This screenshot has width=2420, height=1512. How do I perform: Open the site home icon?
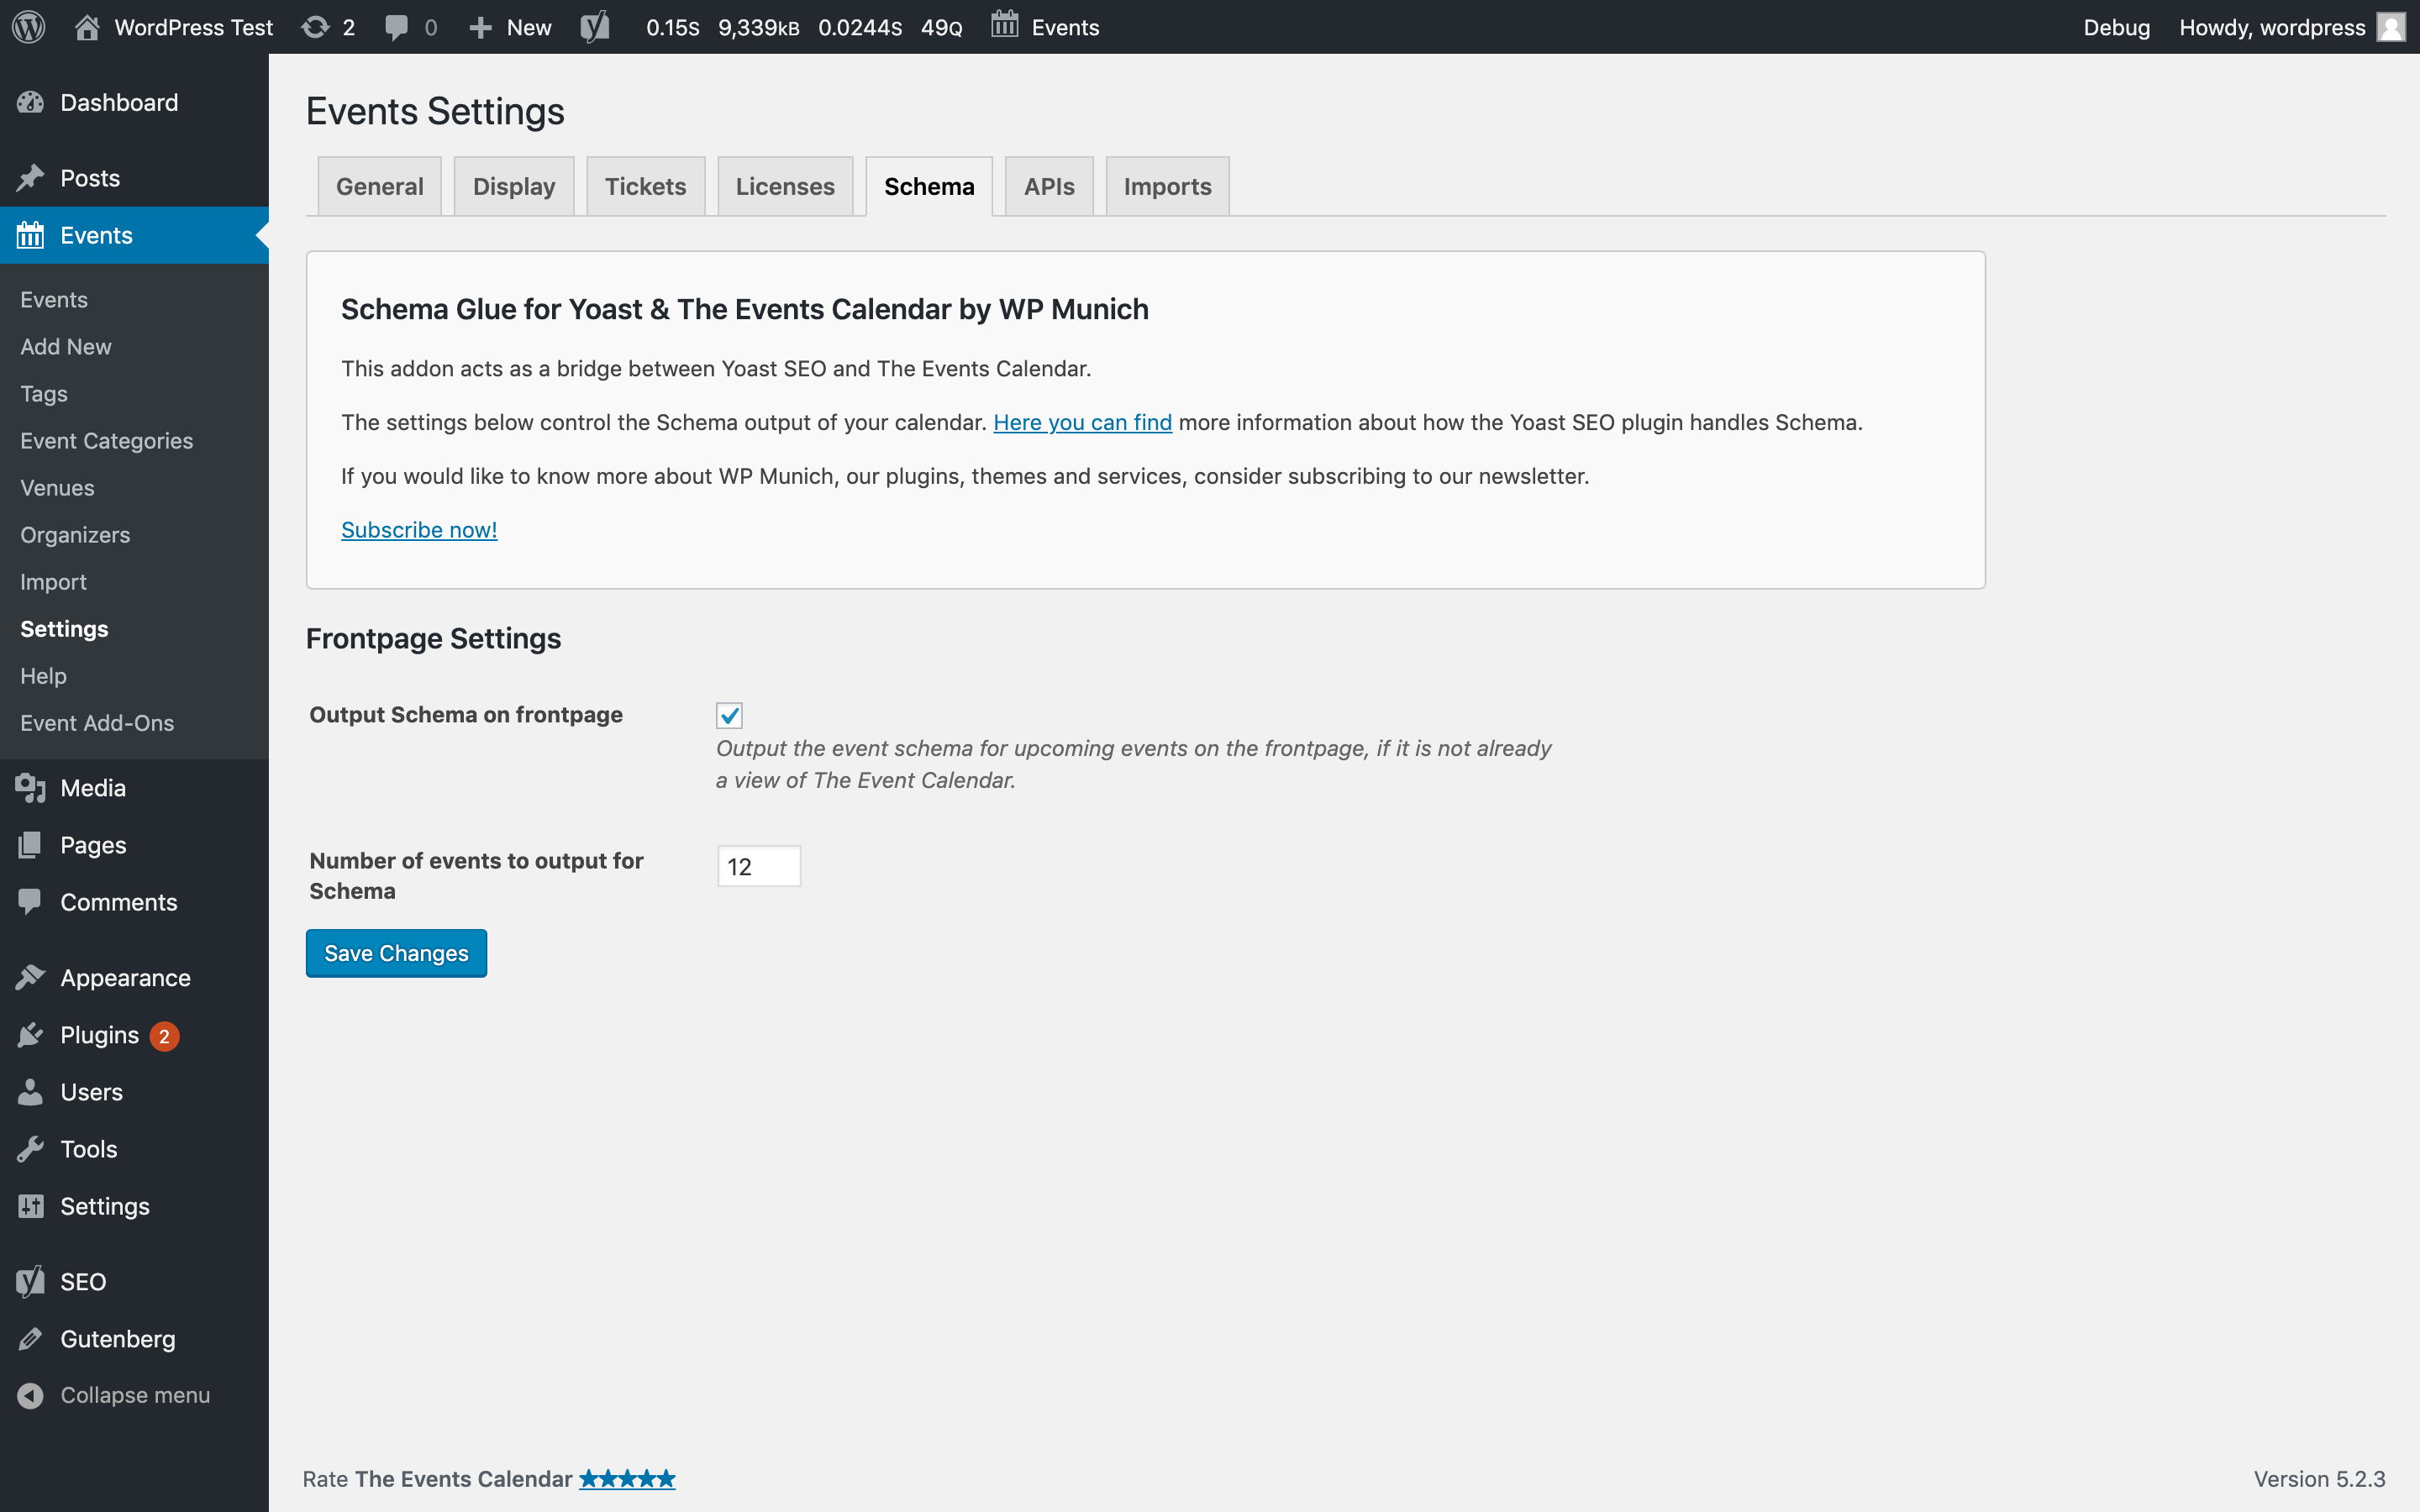(87, 27)
